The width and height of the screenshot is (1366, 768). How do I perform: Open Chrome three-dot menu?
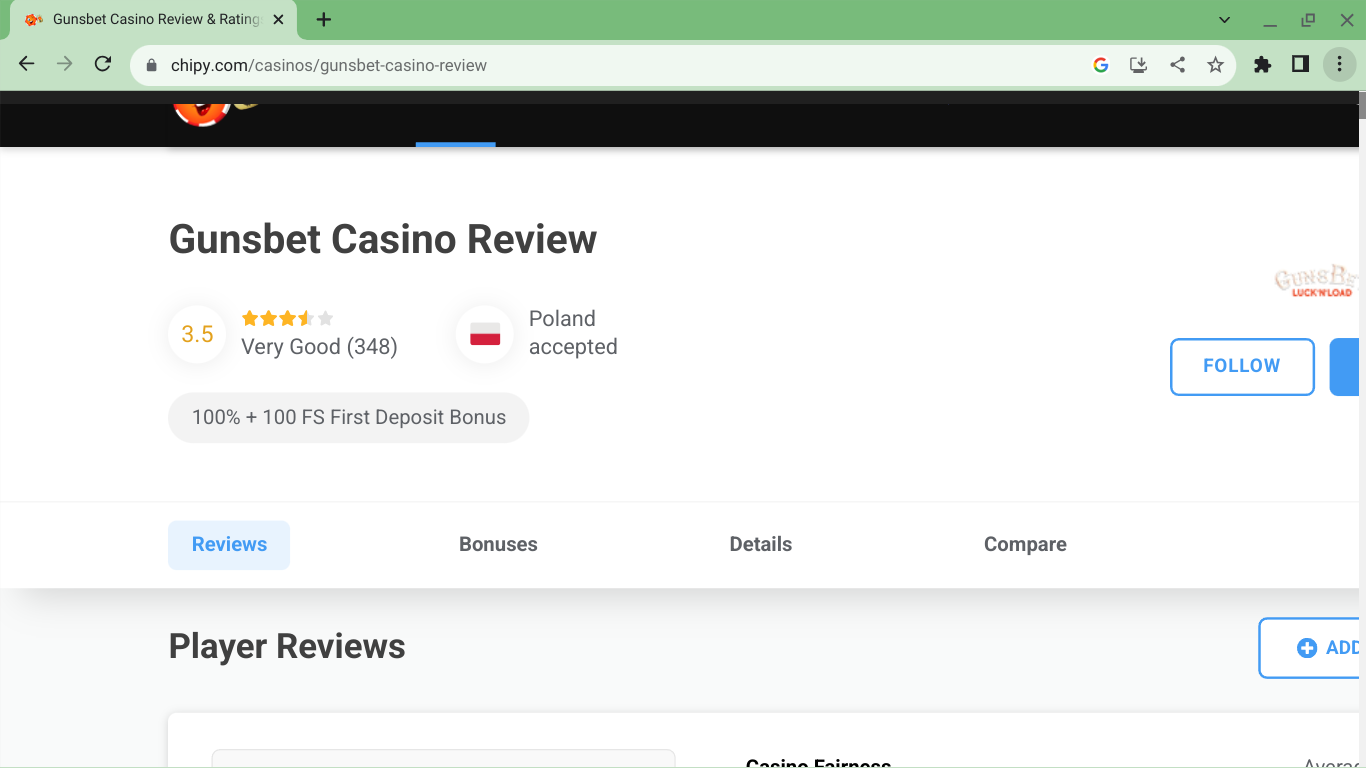pos(1339,64)
